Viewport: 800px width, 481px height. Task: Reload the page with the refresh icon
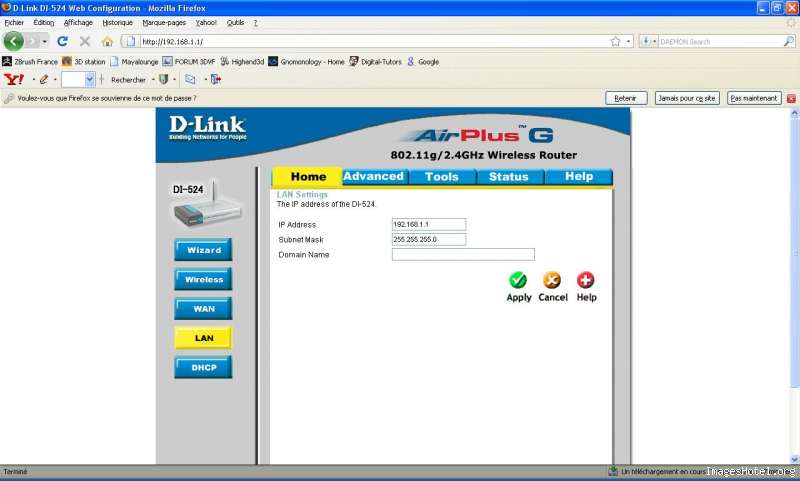click(62, 41)
